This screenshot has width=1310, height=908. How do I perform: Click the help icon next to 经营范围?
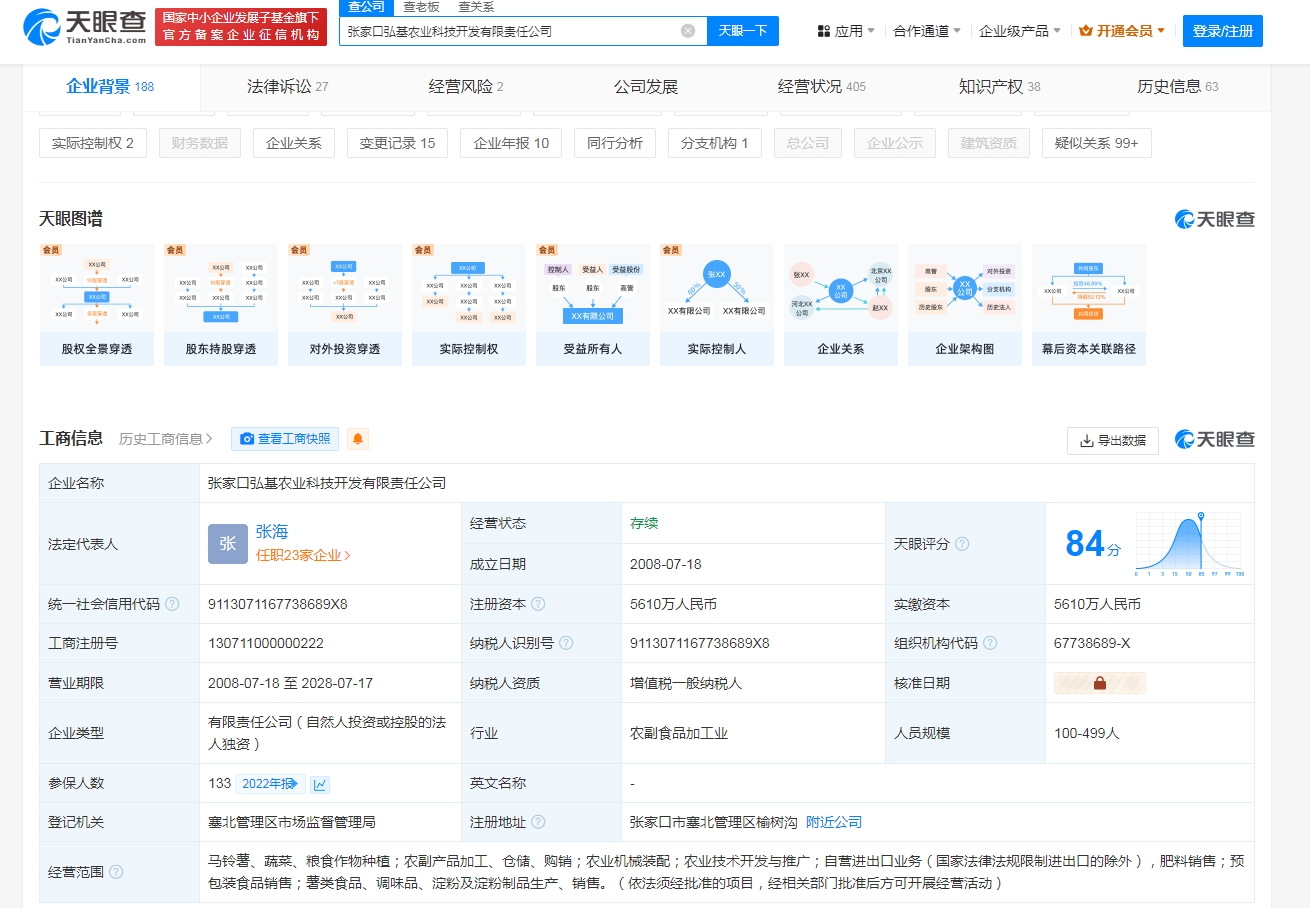click(116, 872)
